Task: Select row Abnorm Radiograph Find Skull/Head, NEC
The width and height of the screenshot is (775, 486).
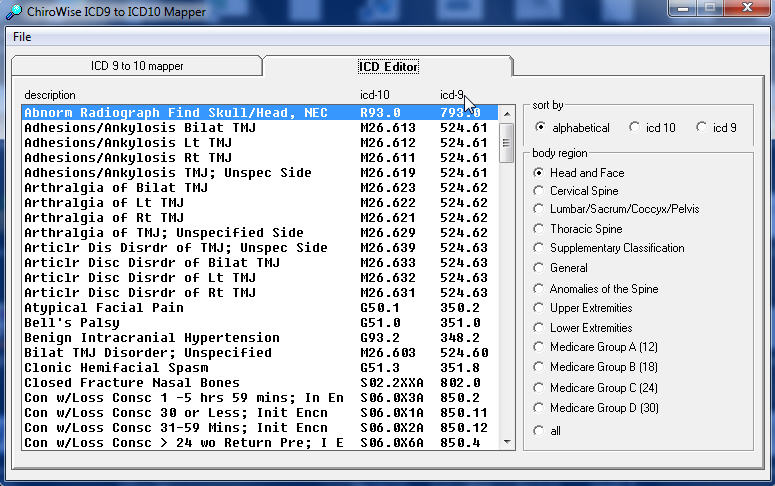Action: 260,113
